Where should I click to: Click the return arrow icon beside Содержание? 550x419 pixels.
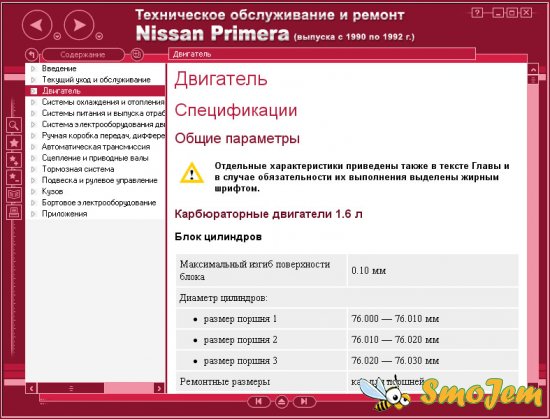point(31,55)
